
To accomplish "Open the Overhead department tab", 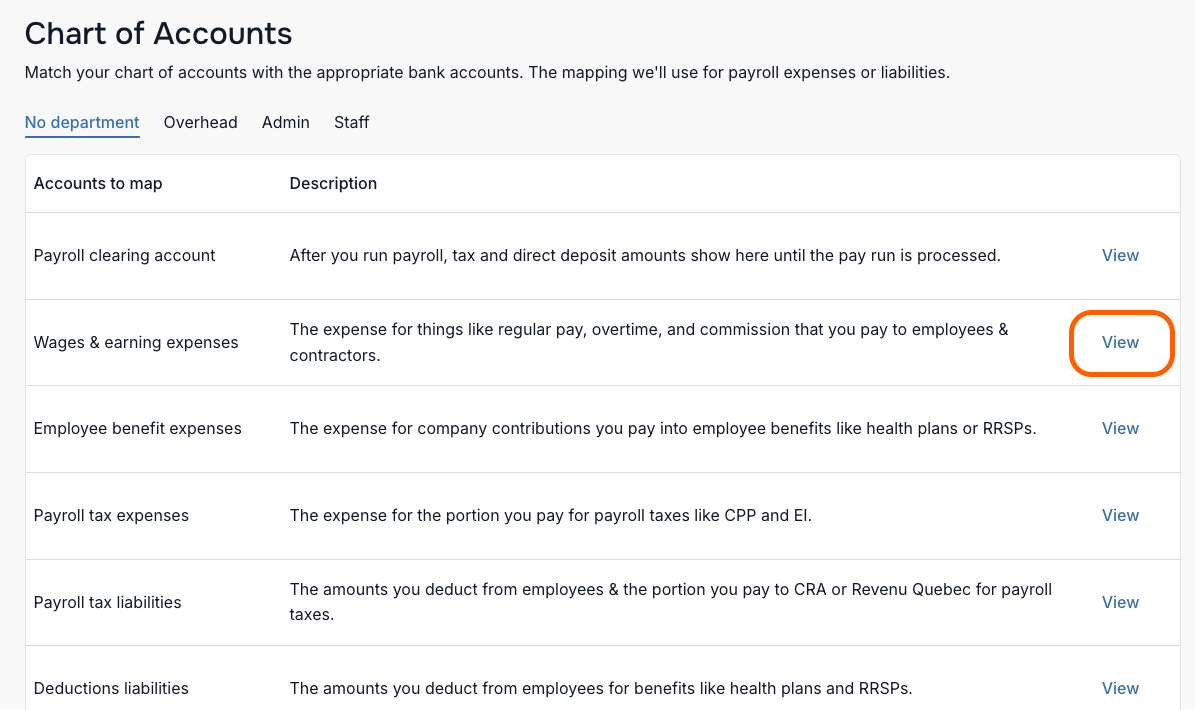I will click(x=200, y=123).
